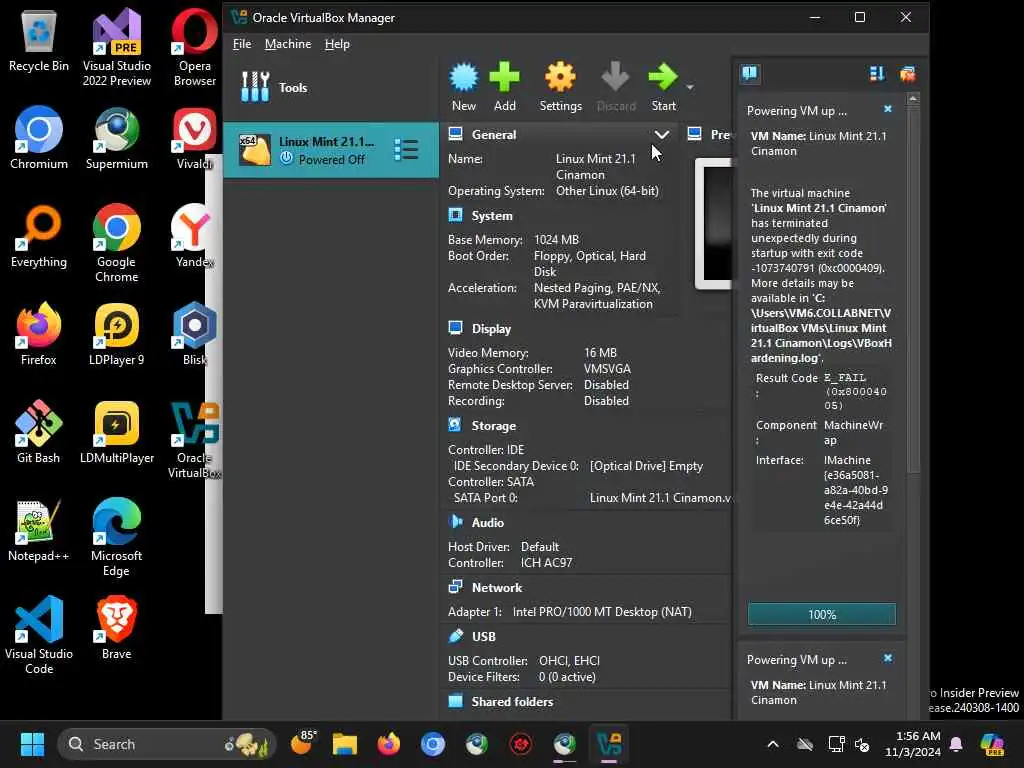Image resolution: width=1024 pixels, height=768 pixels.
Task: Click the Display section header
Action: (491, 328)
